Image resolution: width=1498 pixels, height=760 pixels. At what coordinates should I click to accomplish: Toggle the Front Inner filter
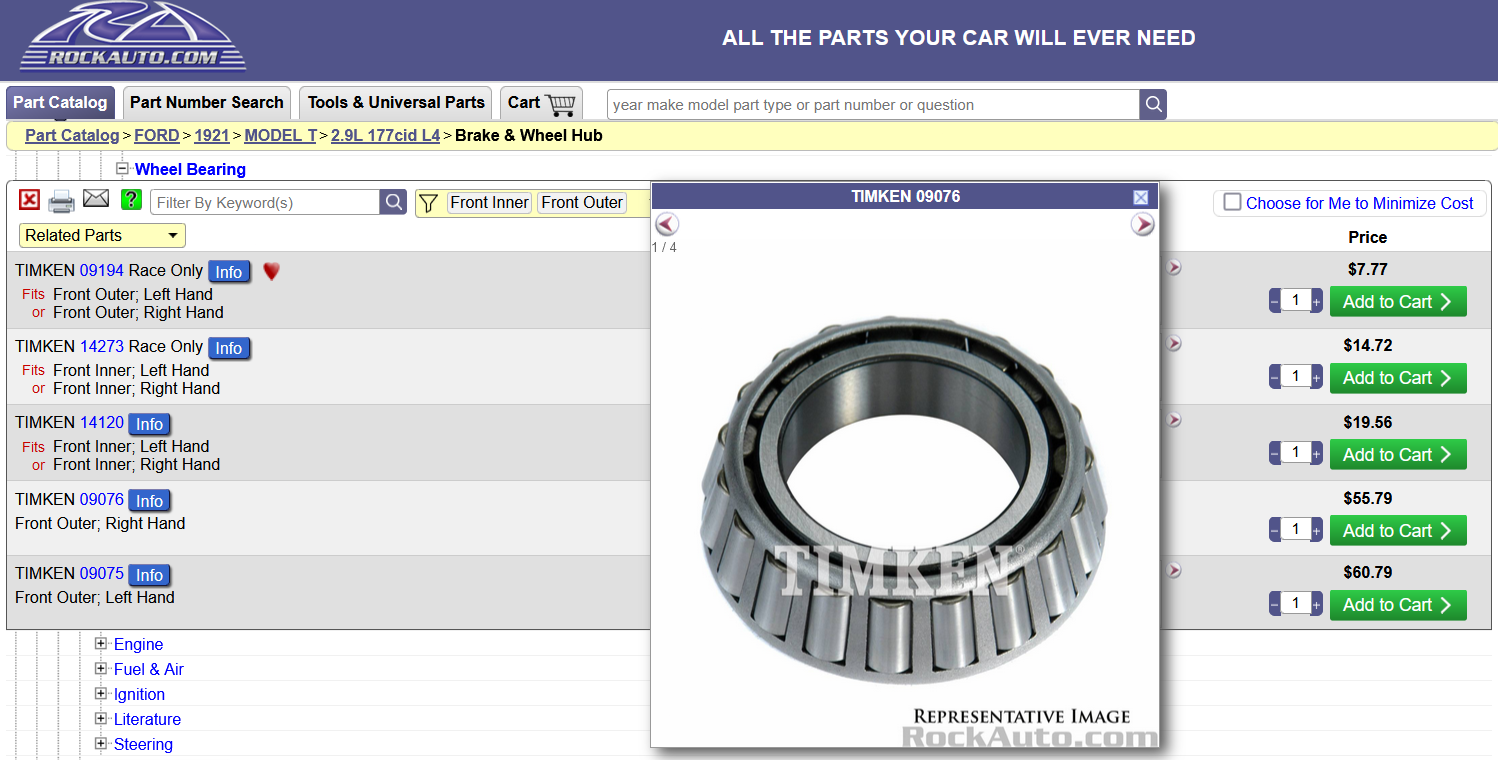[x=489, y=203]
